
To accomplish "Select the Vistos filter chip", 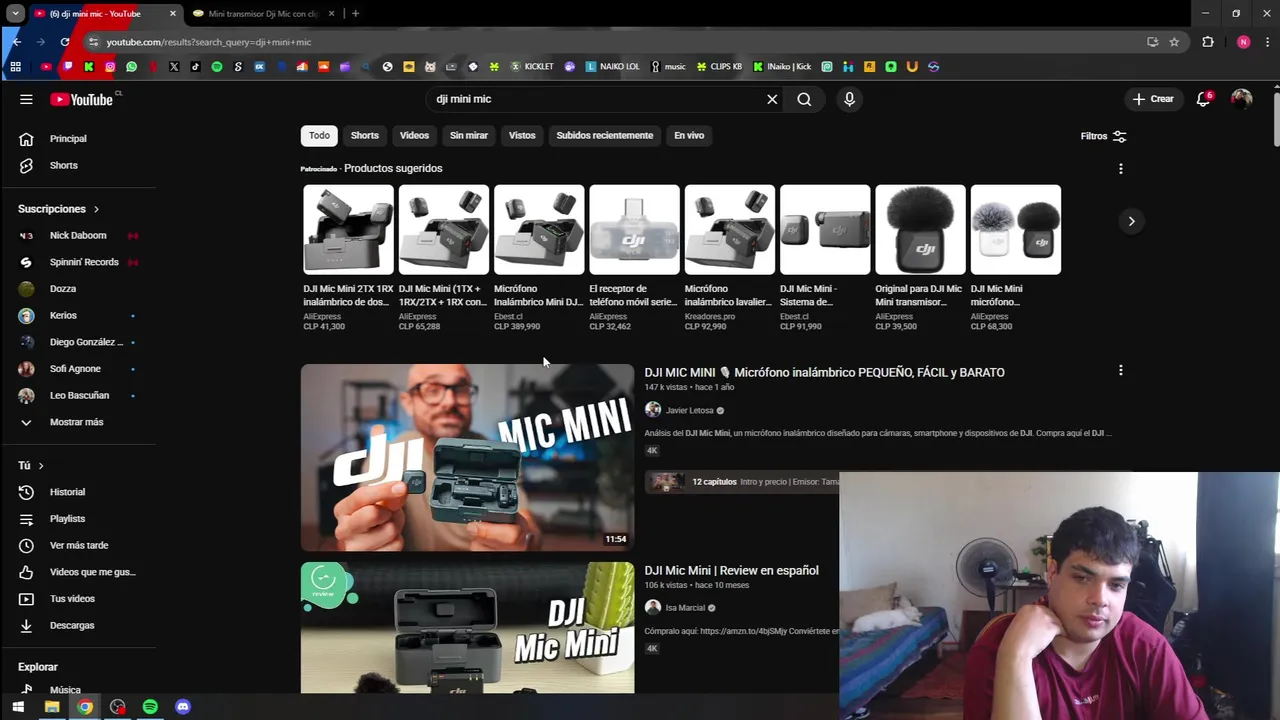I will pos(522,135).
